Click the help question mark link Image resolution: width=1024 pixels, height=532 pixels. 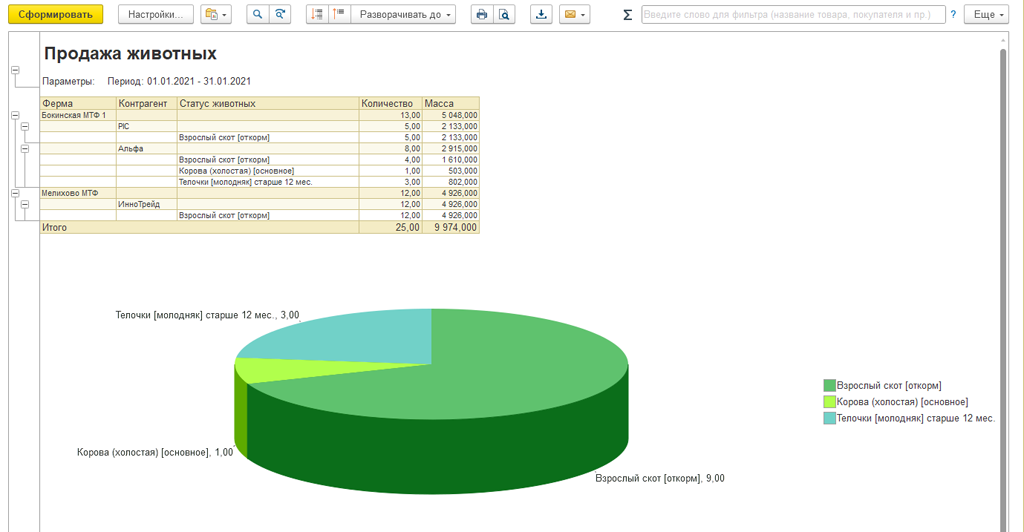pyautogui.click(x=953, y=15)
